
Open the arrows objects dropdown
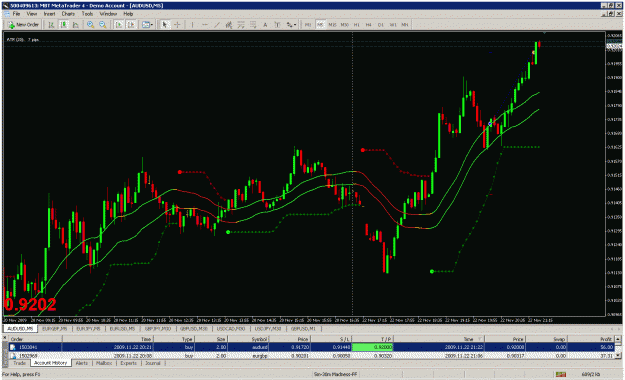point(291,25)
